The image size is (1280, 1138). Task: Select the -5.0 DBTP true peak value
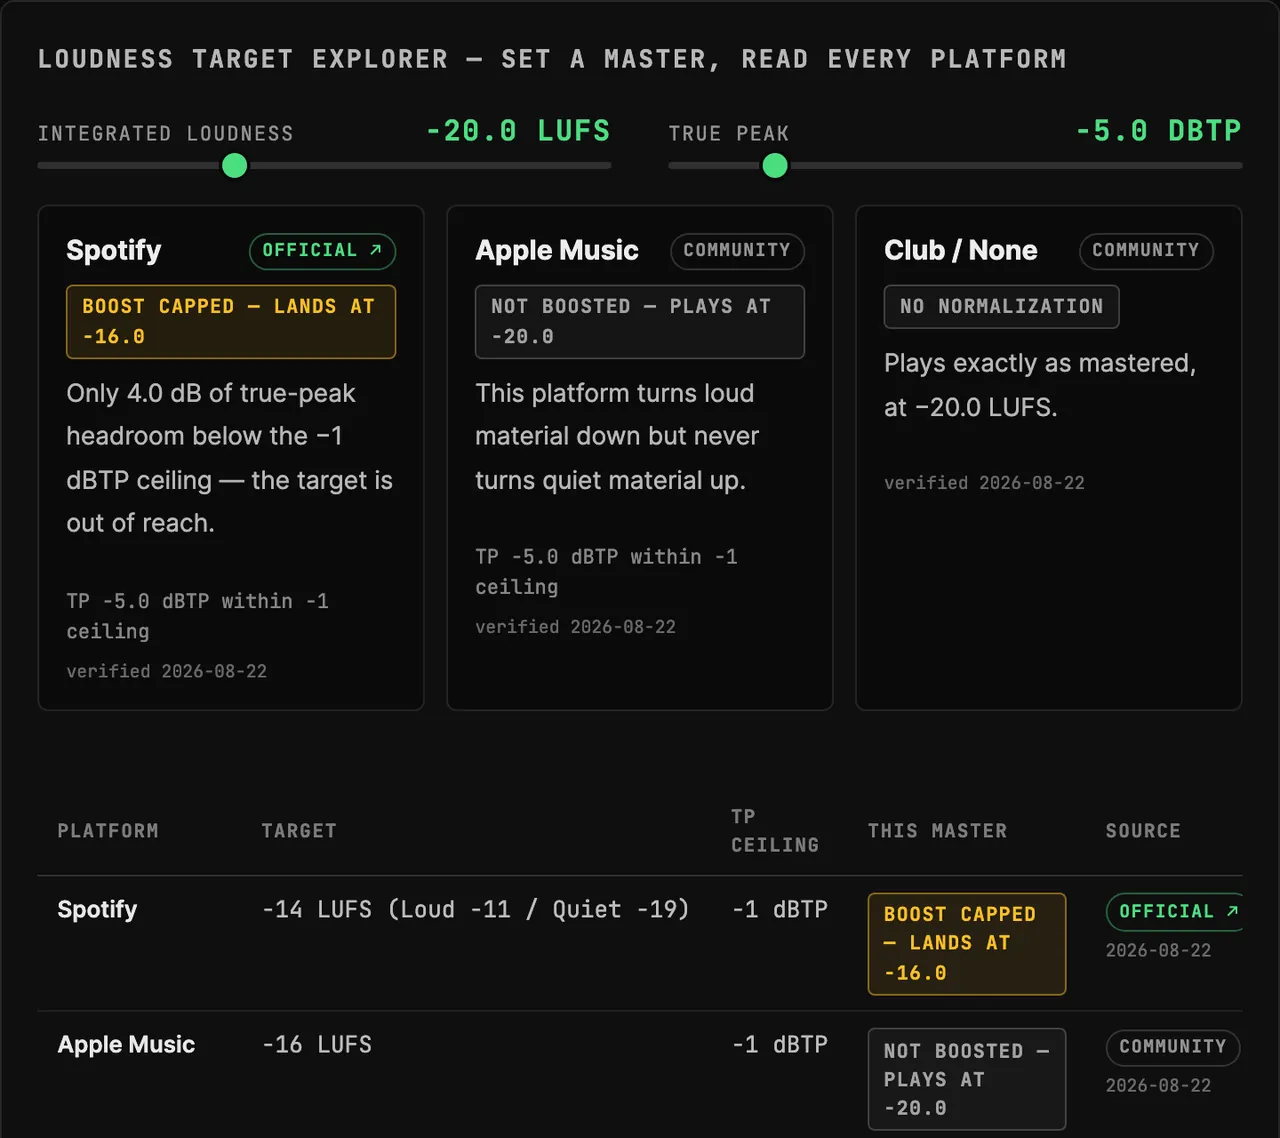point(1158,131)
